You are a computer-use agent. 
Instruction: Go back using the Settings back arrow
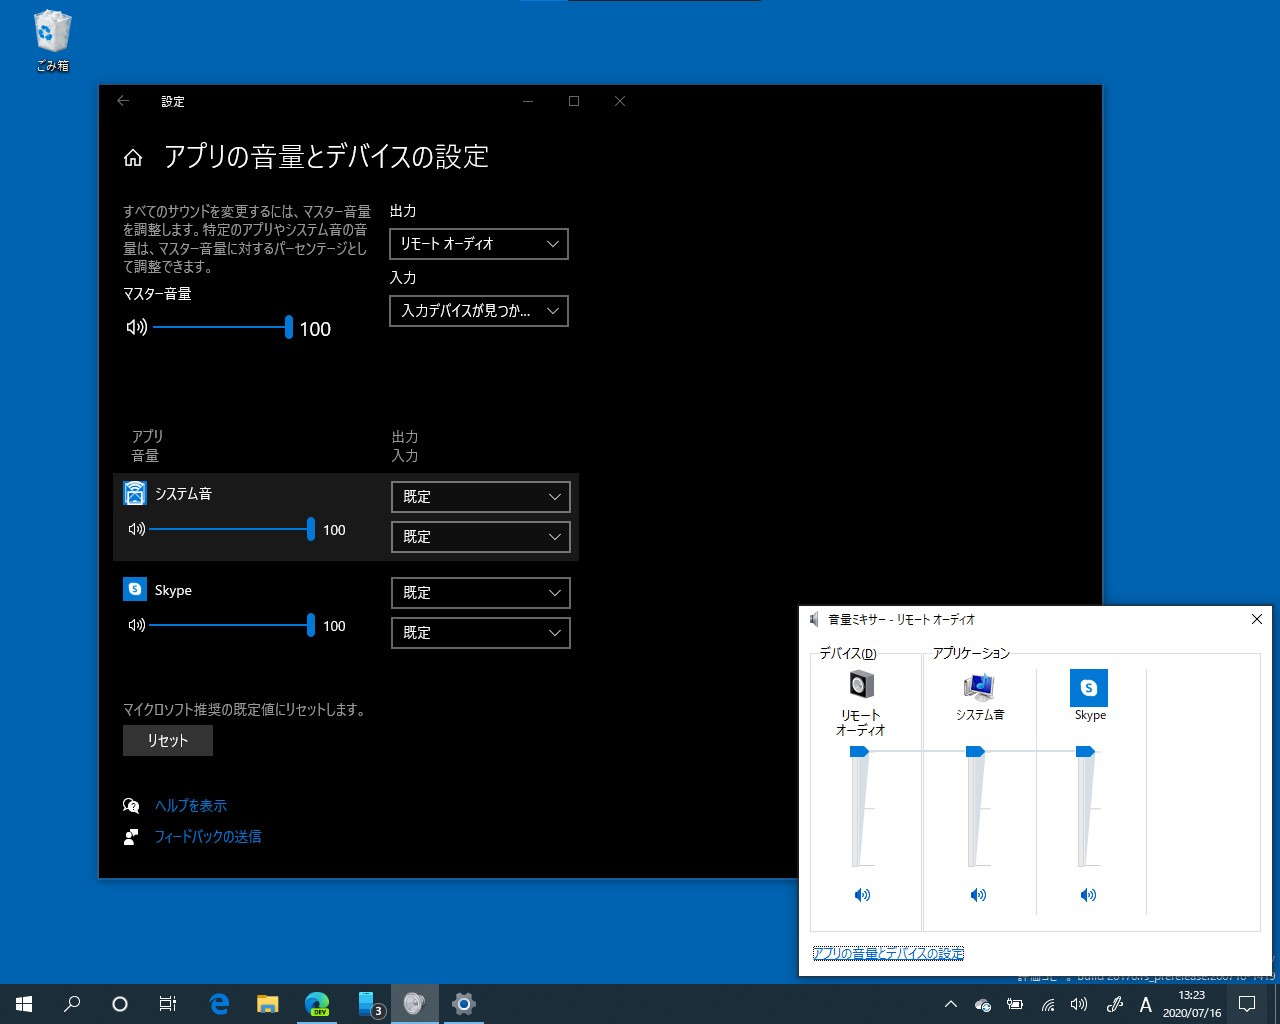(x=123, y=101)
